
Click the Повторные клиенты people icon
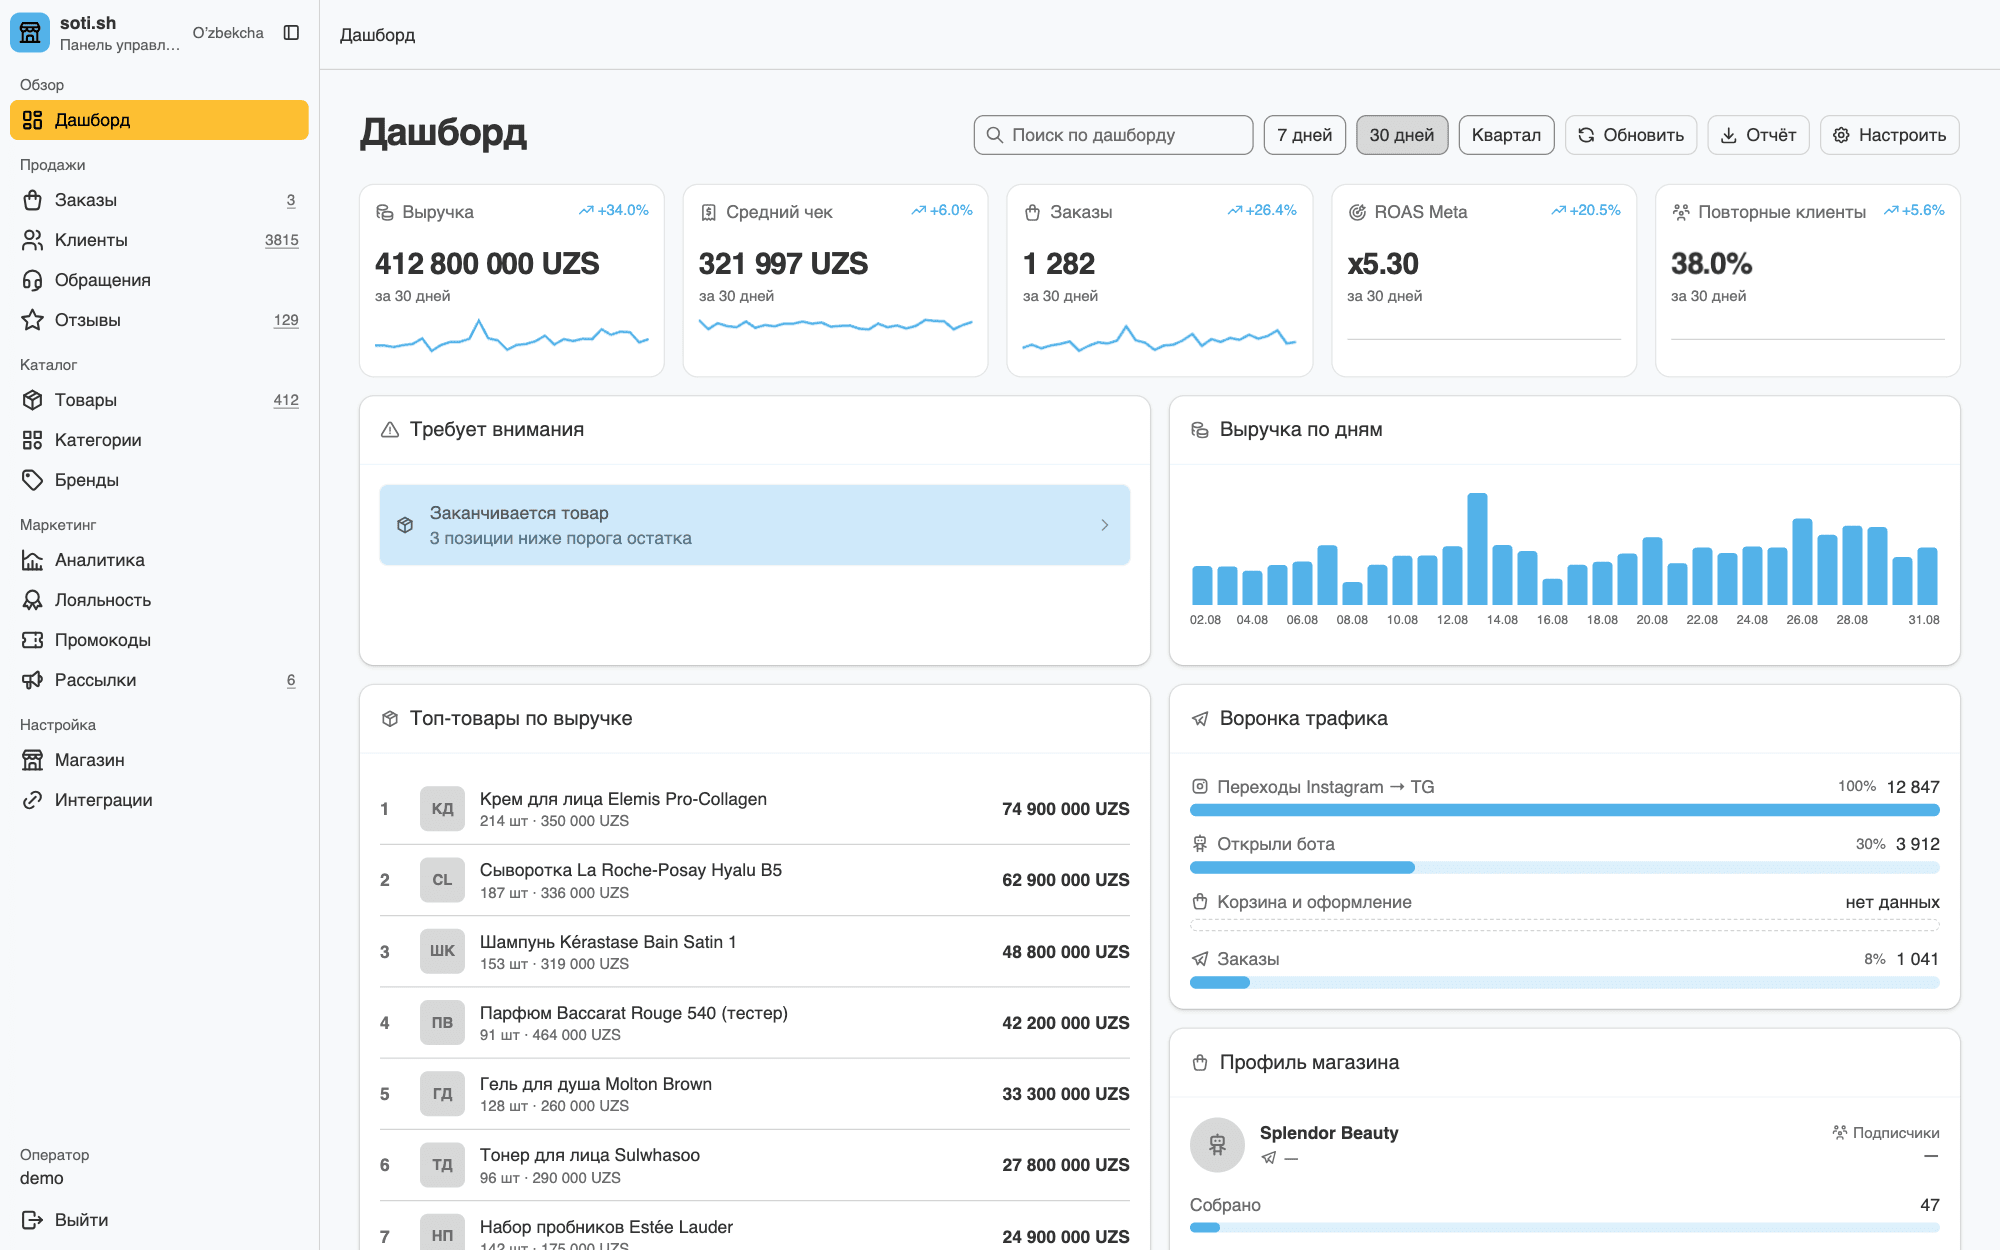point(1681,212)
